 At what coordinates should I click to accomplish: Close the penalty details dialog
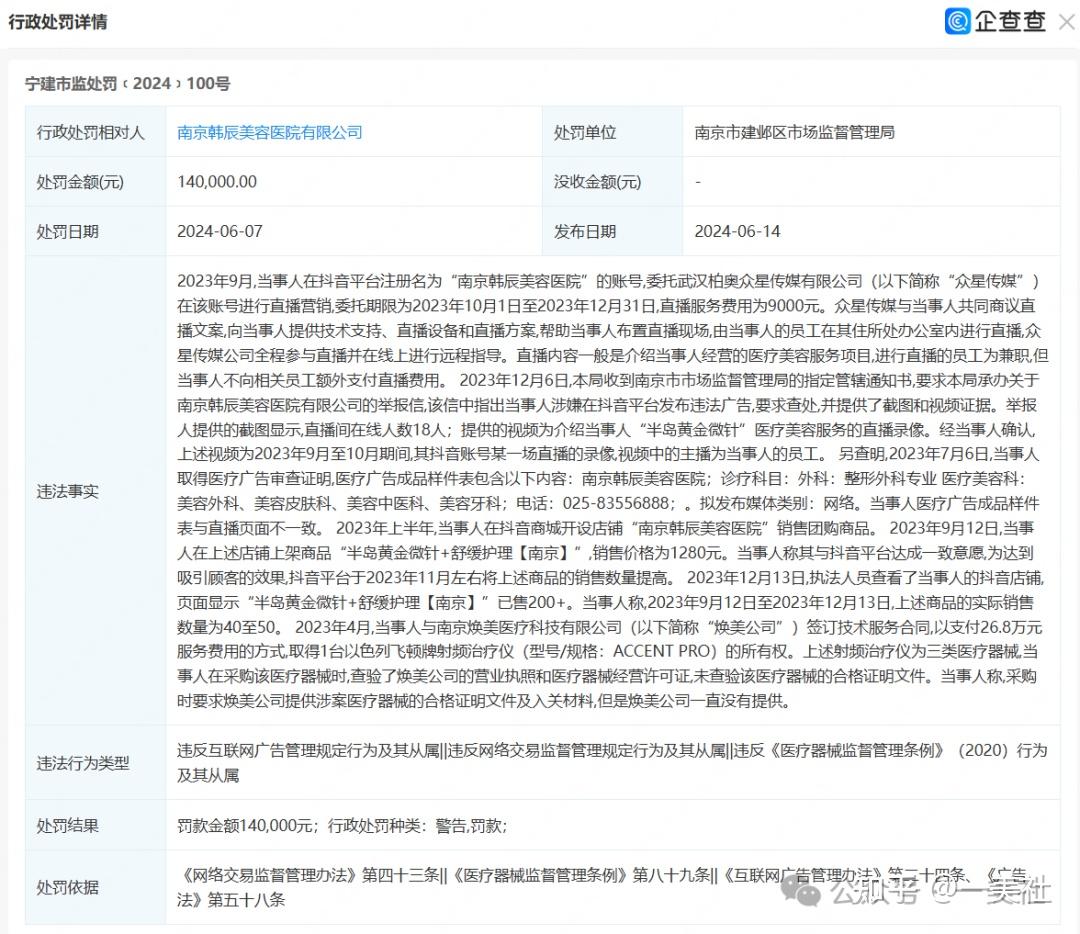[1067, 23]
